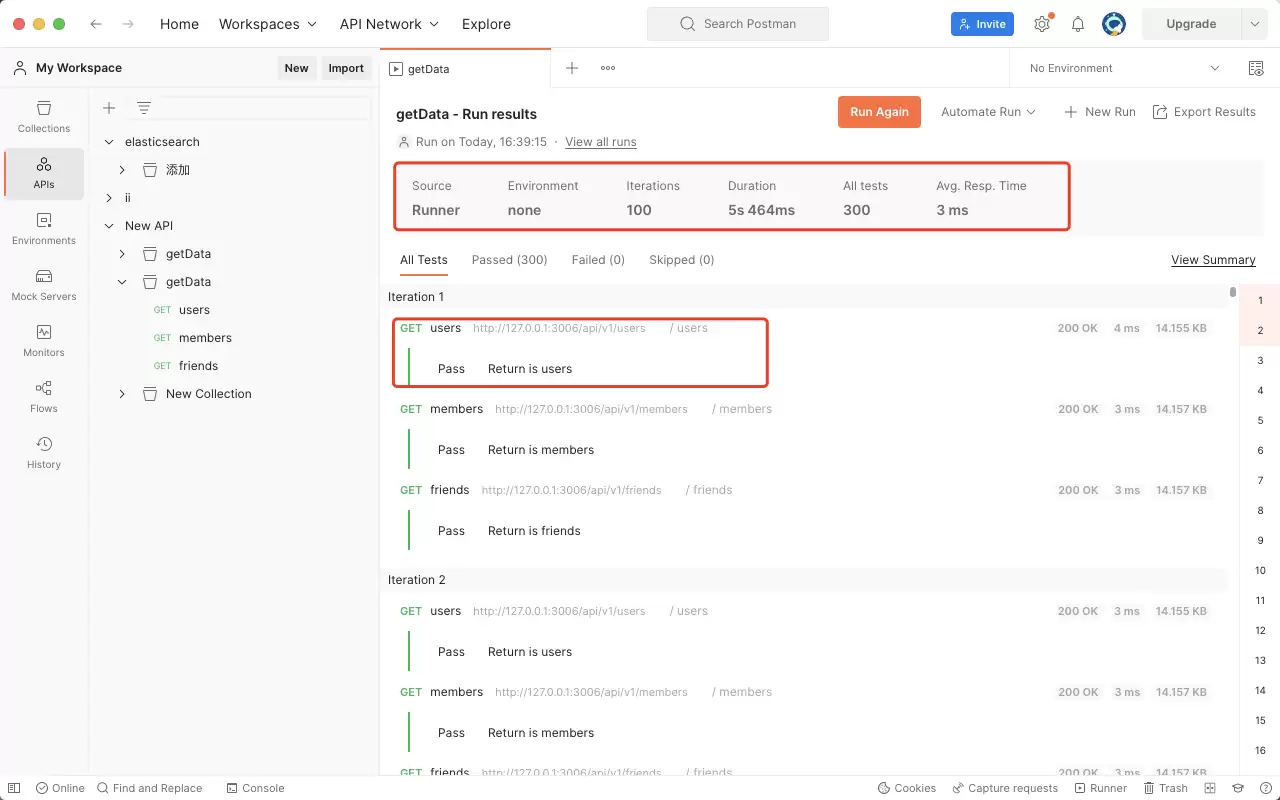Open the Upgrade dropdown arrow
The image size is (1280, 800).
pyautogui.click(x=1255, y=24)
